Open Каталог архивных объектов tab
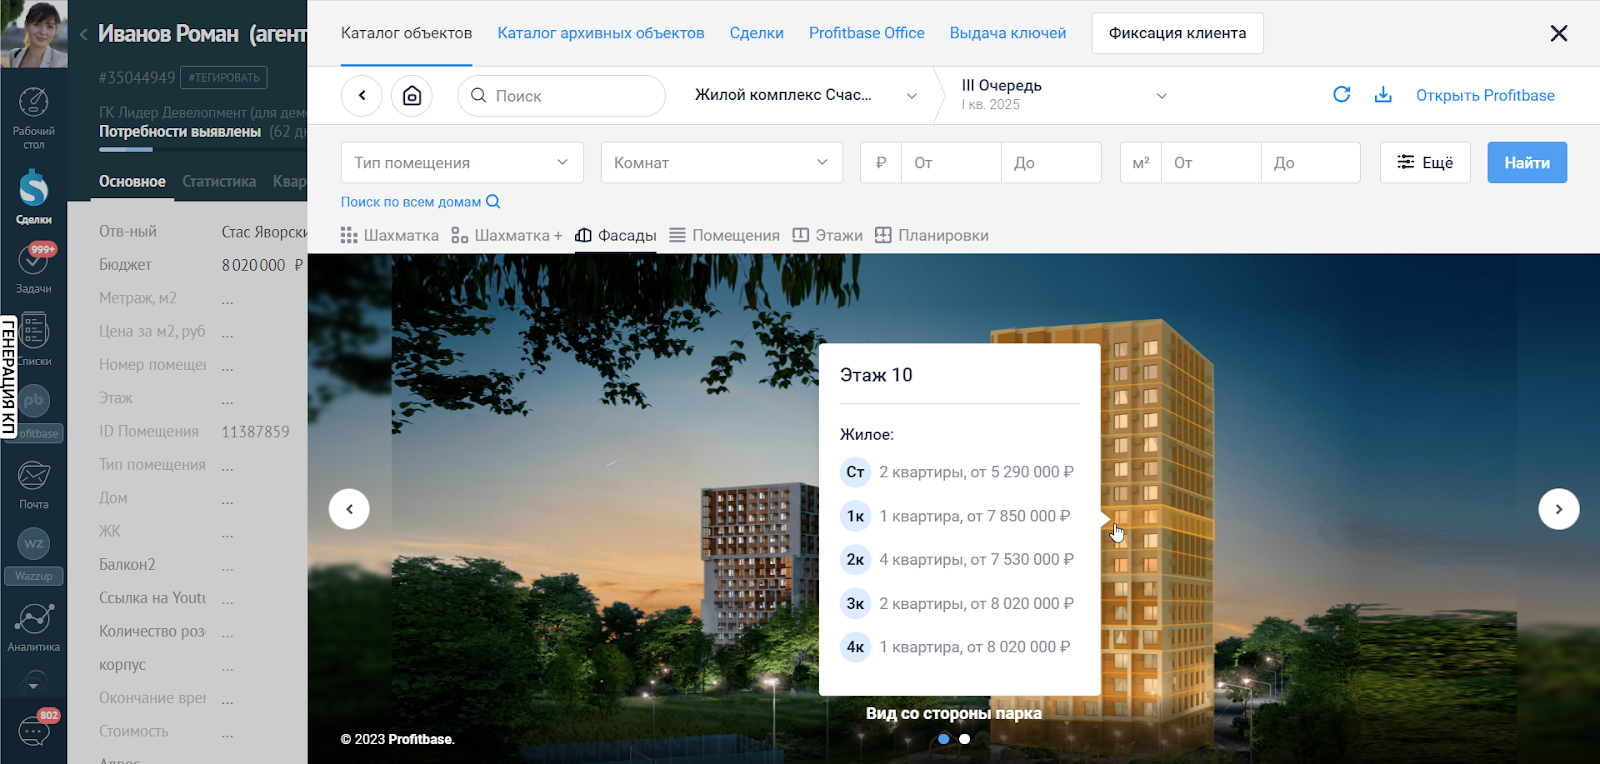Screen dimensions: 1600x764 (601, 33)
